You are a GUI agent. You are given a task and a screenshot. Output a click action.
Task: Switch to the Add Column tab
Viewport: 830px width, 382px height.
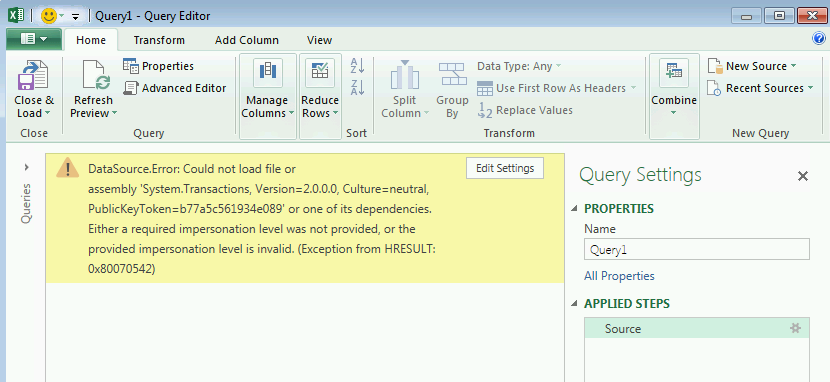[247, 40]
